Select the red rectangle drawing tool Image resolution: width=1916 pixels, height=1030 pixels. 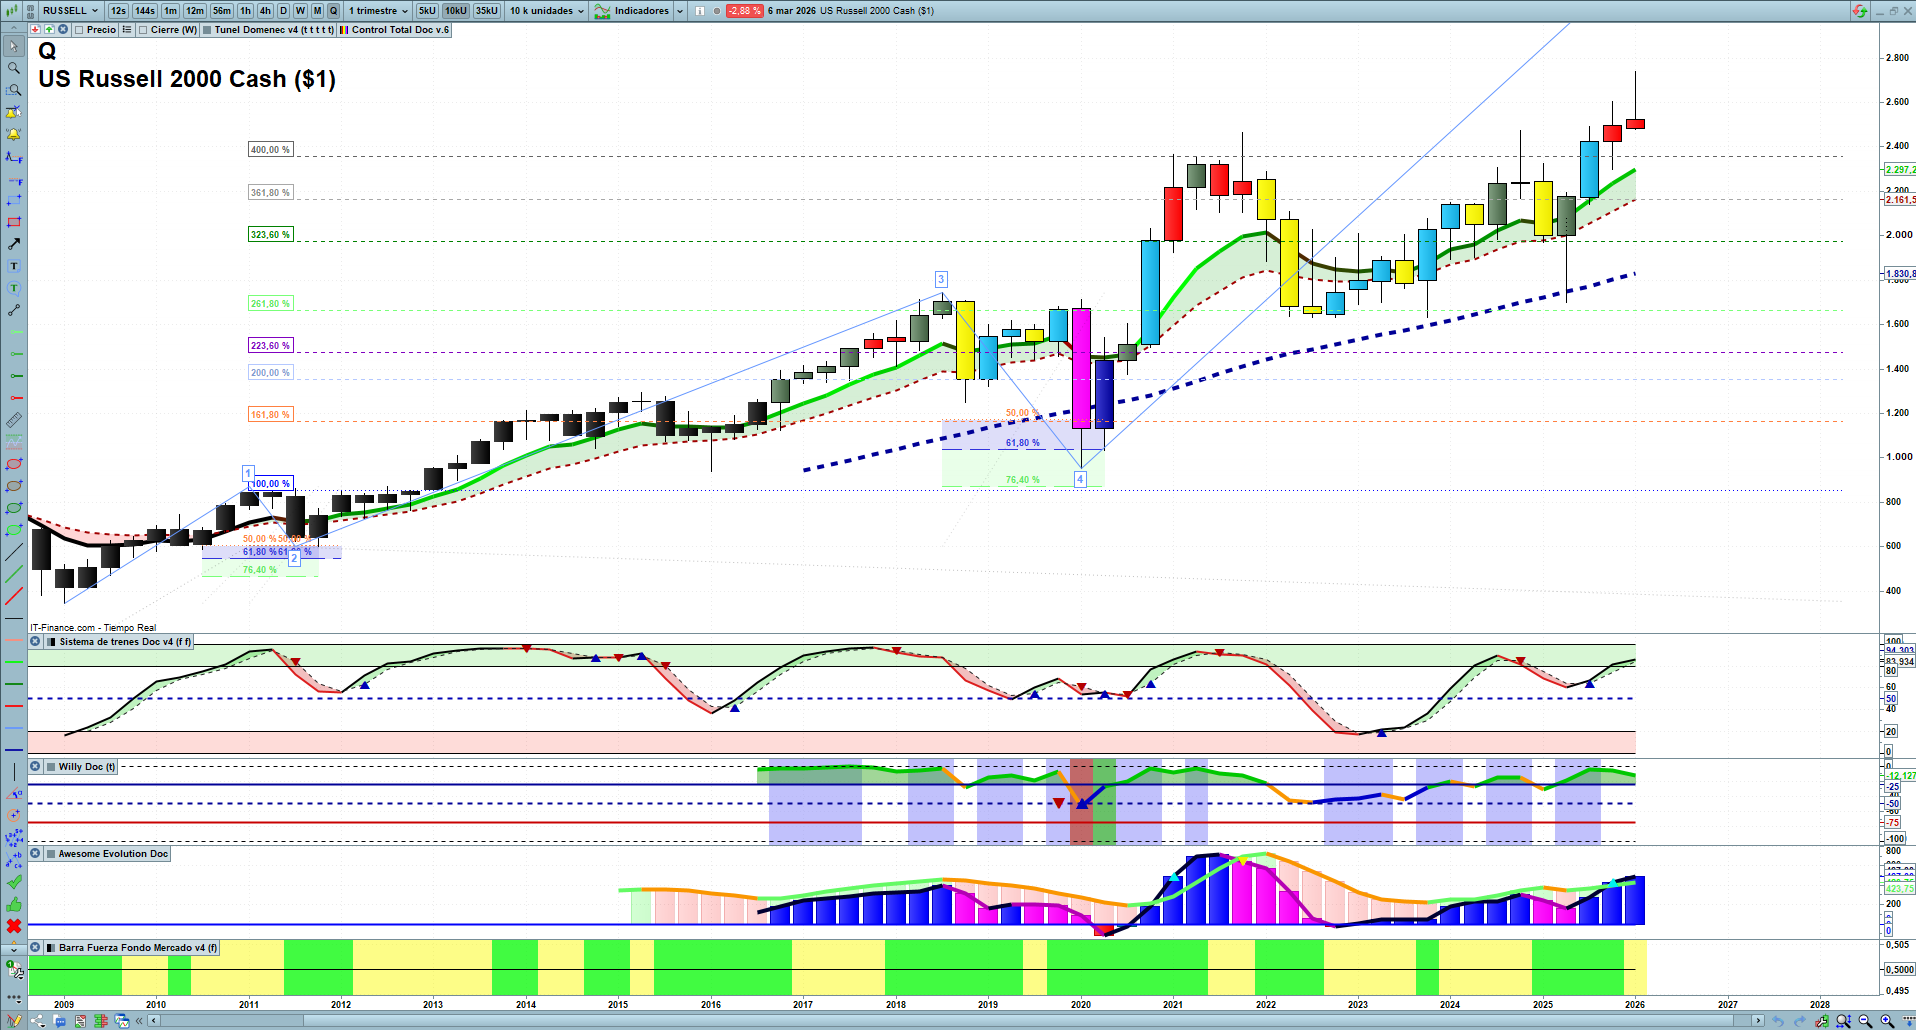14,222
